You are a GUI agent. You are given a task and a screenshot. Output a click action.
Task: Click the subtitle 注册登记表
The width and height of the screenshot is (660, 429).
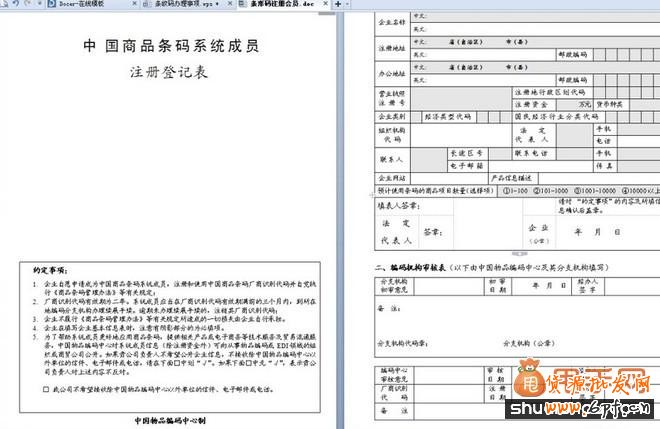pos(169,72)
